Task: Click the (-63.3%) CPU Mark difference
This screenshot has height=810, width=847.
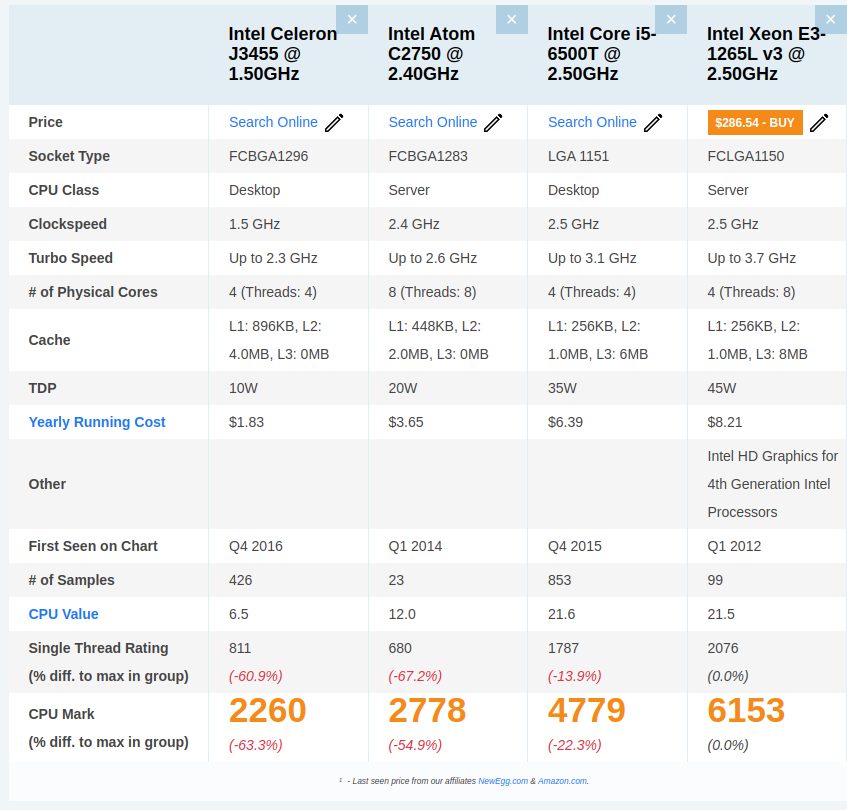Action: click(x=256, y=745)
